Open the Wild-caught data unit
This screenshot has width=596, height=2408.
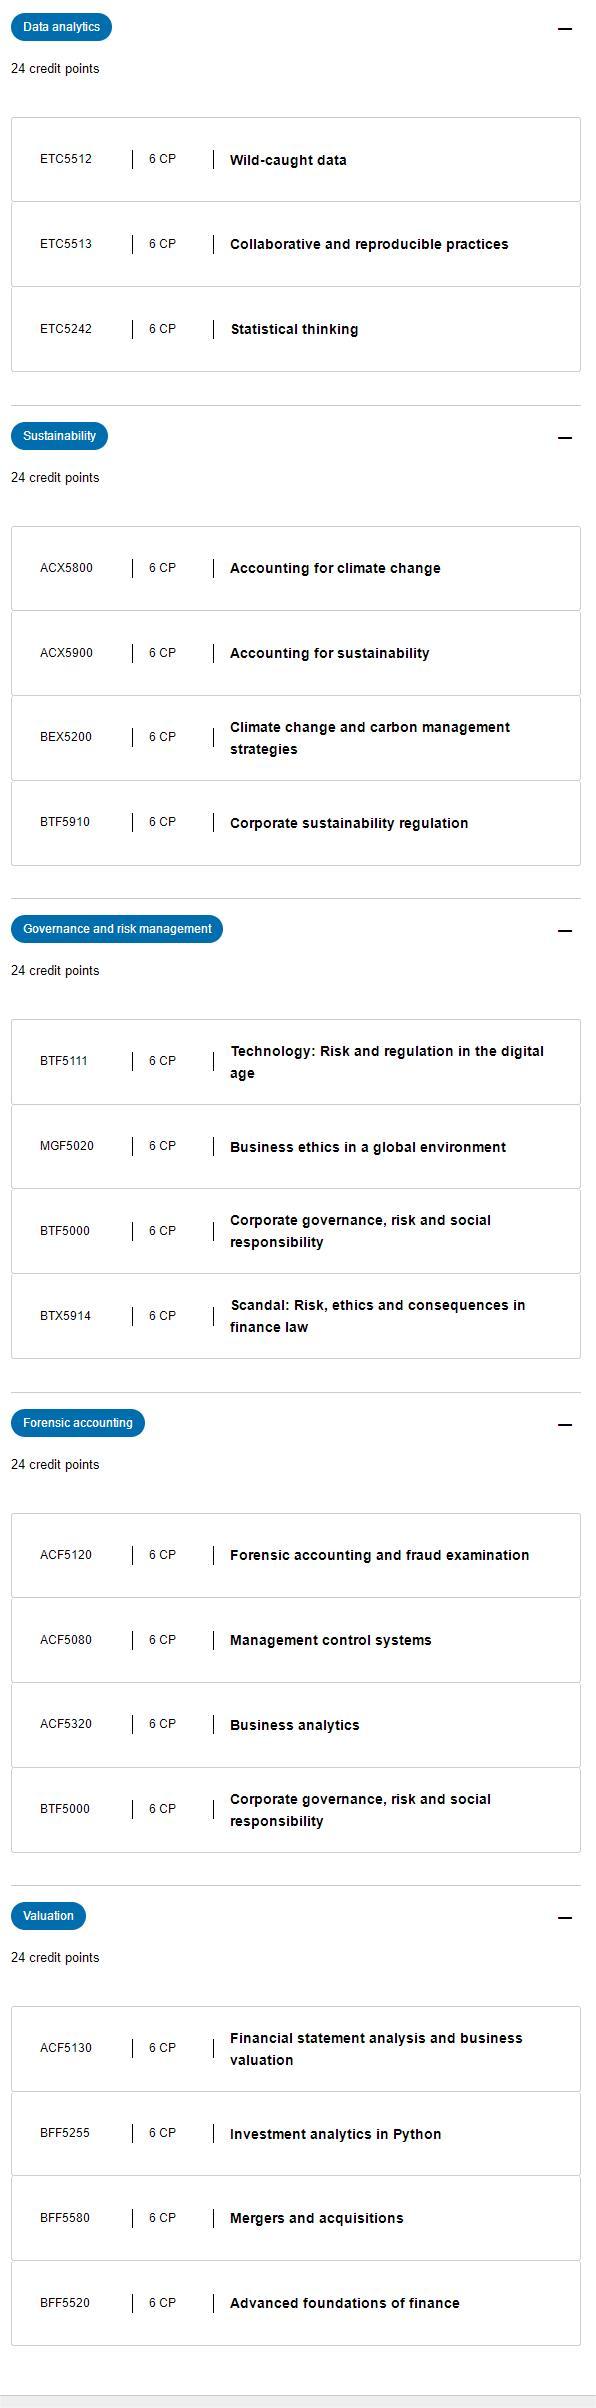(x=296, y=160)
